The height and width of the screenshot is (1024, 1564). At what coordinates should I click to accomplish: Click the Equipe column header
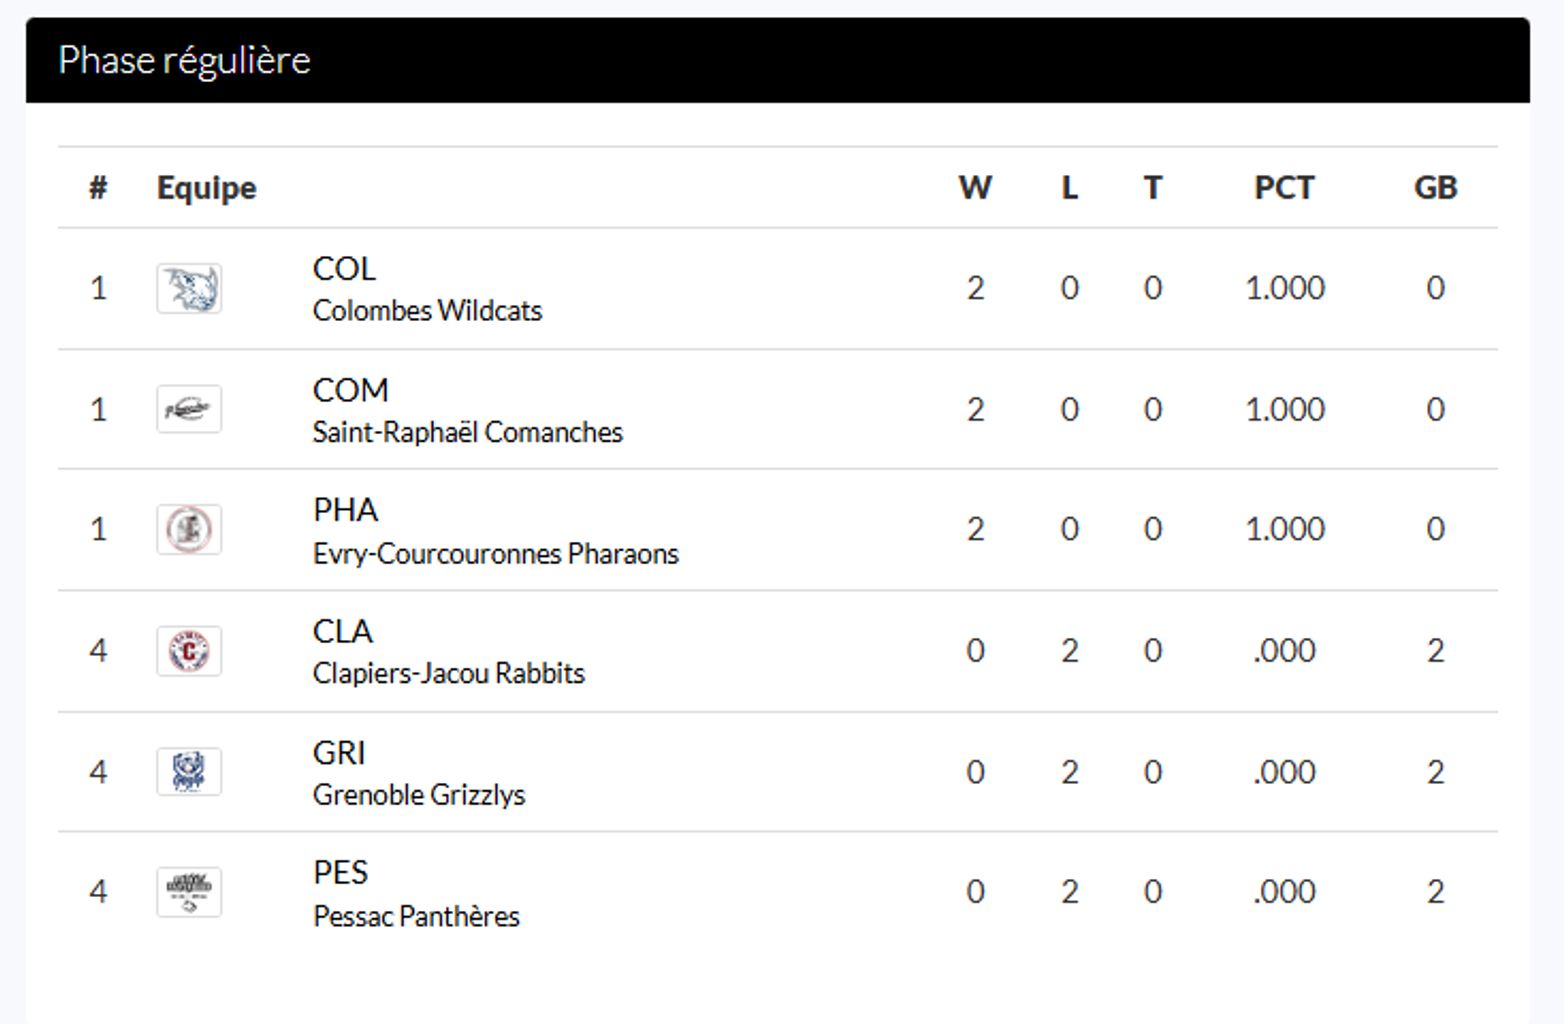coord(206,188)
